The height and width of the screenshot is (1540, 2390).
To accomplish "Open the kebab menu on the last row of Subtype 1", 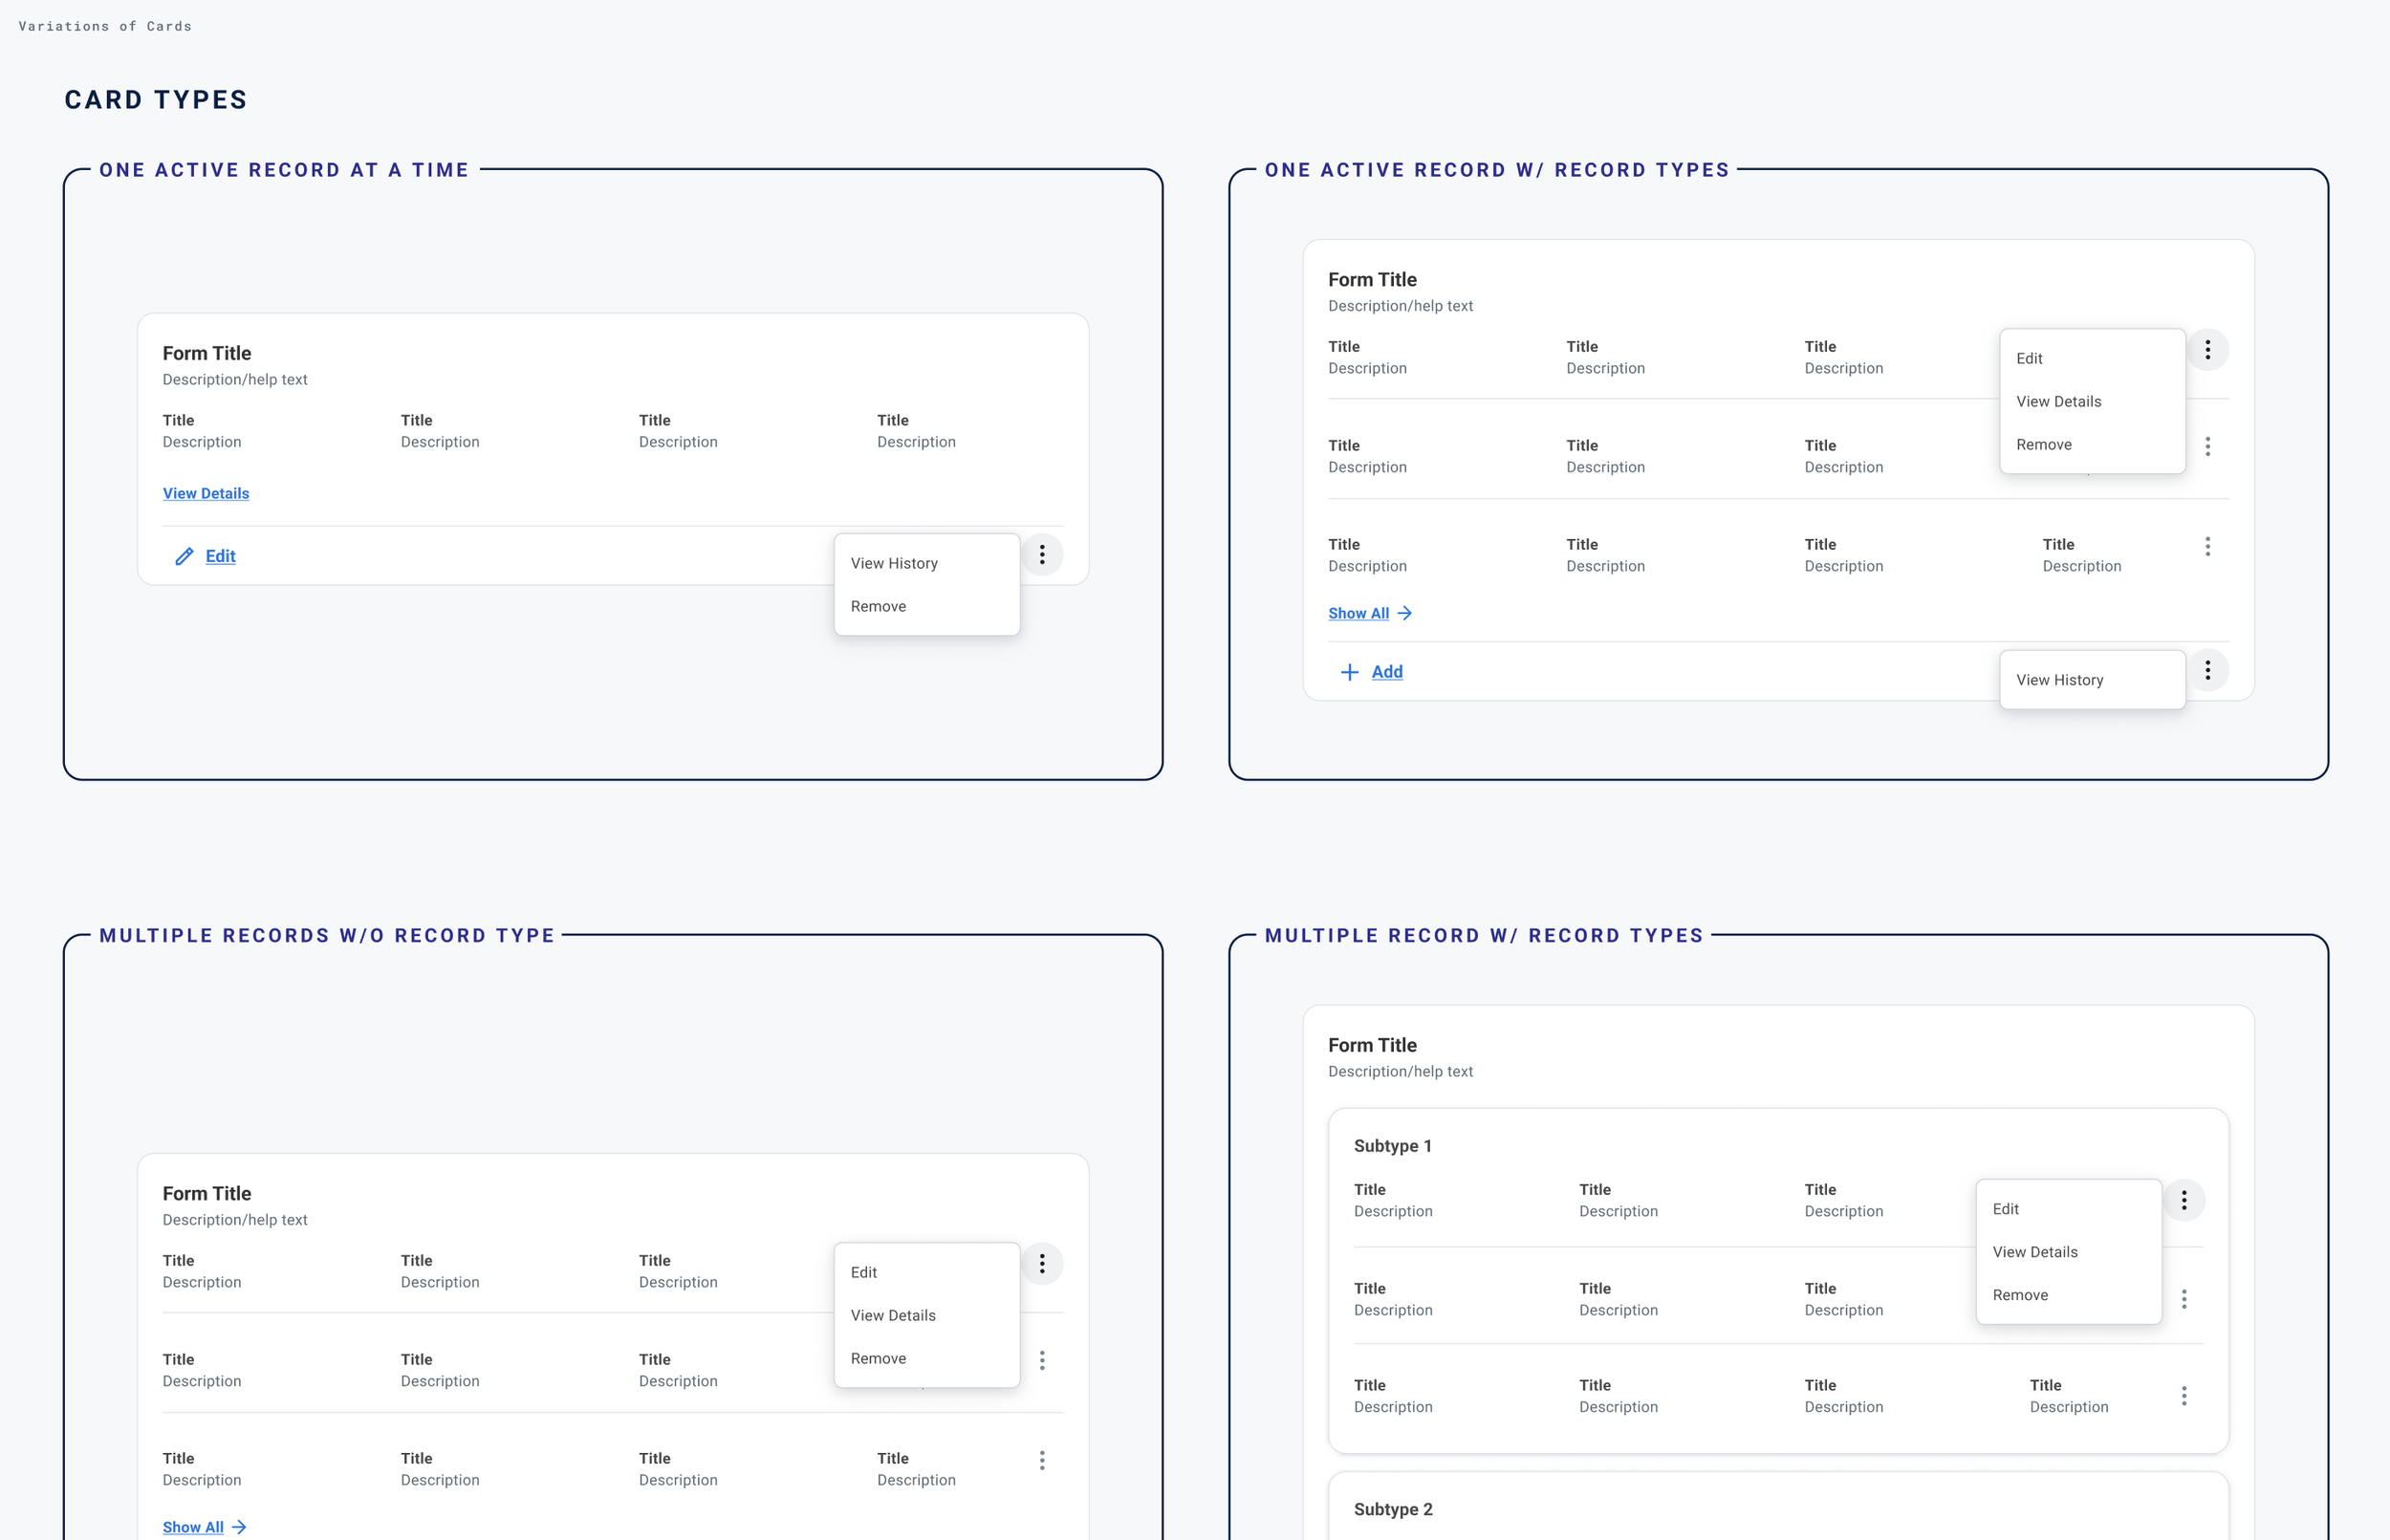I will point(2183,1396).
